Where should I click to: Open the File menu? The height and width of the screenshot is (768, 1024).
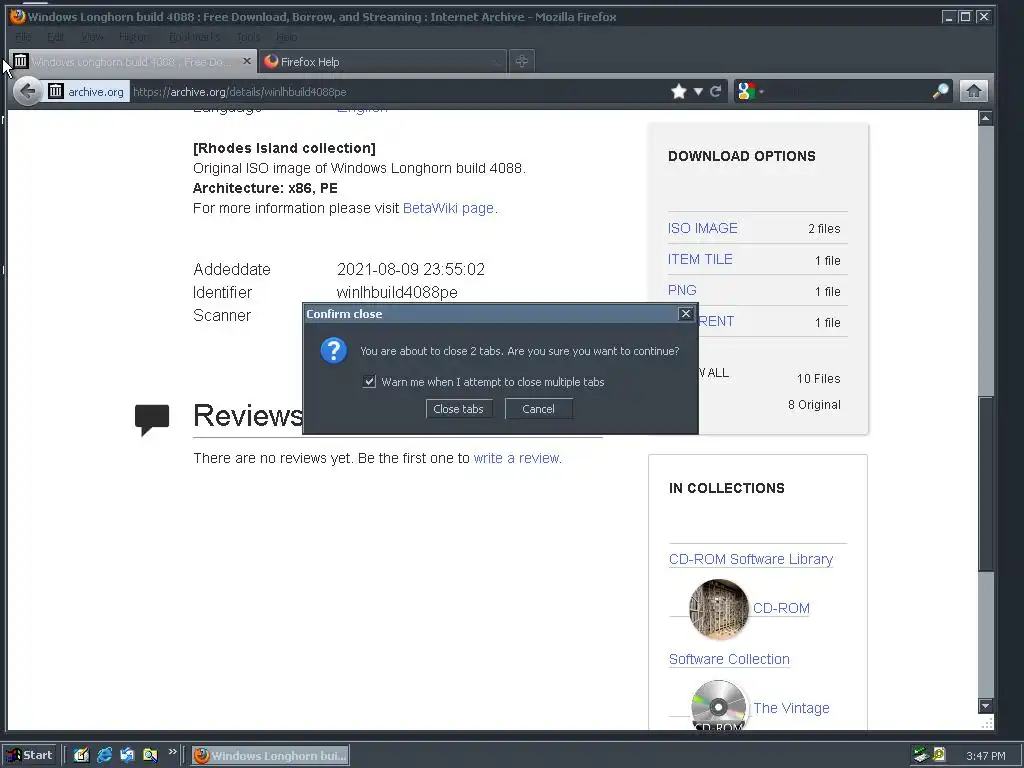(x=23, y=37)
